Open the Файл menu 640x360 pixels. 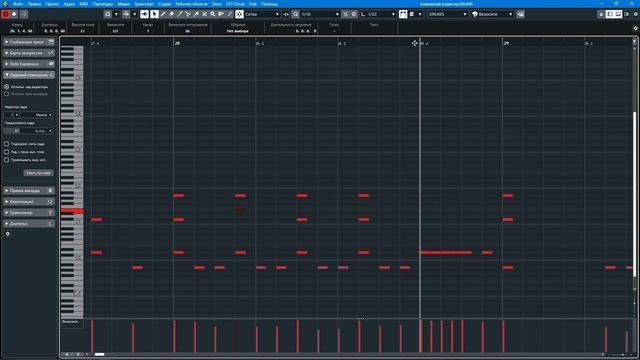[x=18, y=4]
